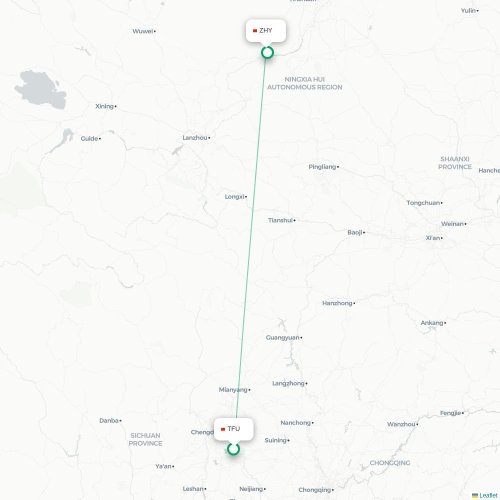
Task: Click the TFU airport label popup
Action: 234,429
